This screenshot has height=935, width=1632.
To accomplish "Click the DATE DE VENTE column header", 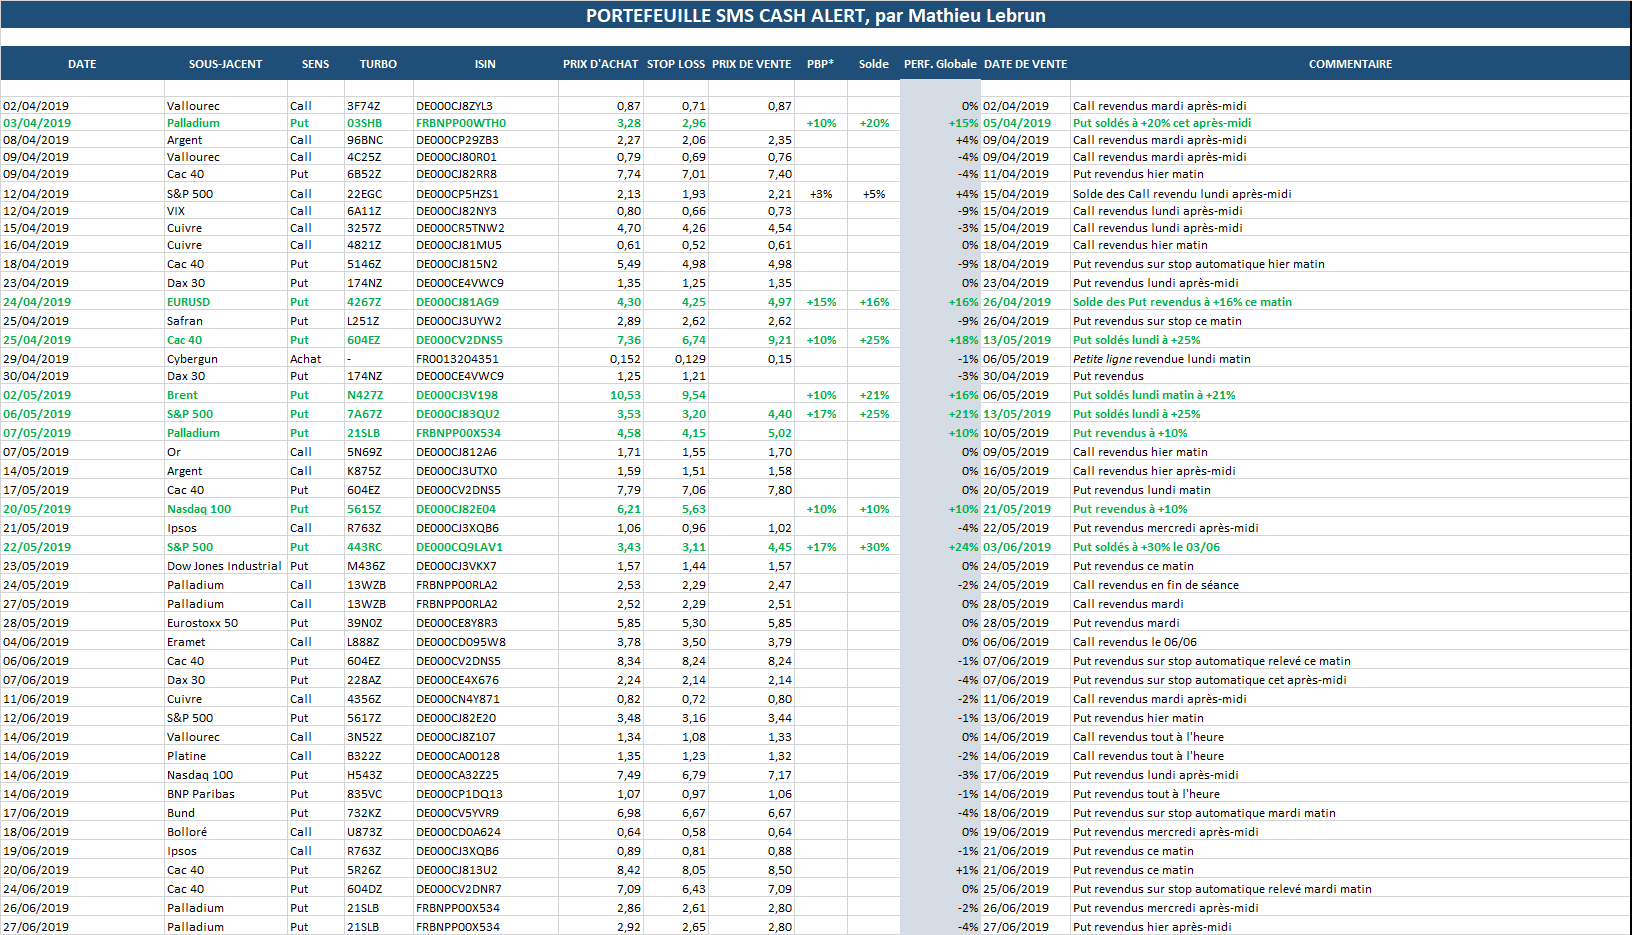I will click(1025, 64).
